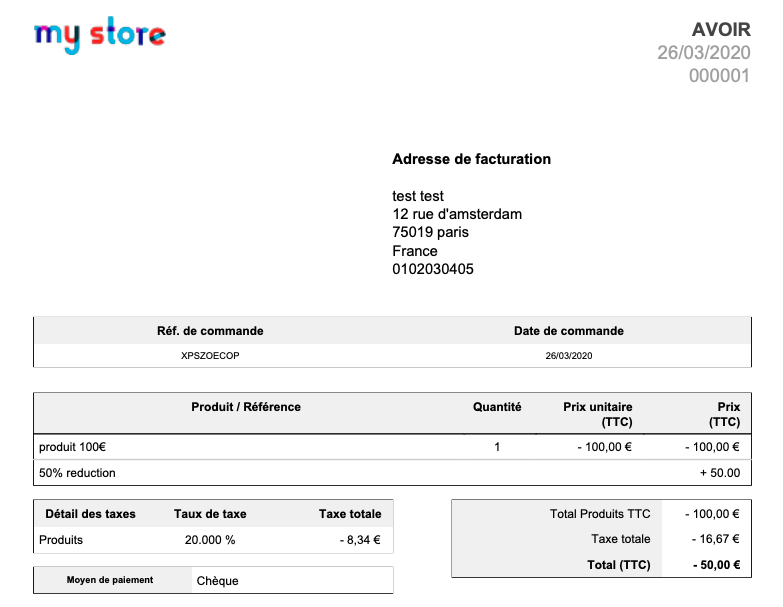Click the Total (TTC) label

tap(619, 565)
